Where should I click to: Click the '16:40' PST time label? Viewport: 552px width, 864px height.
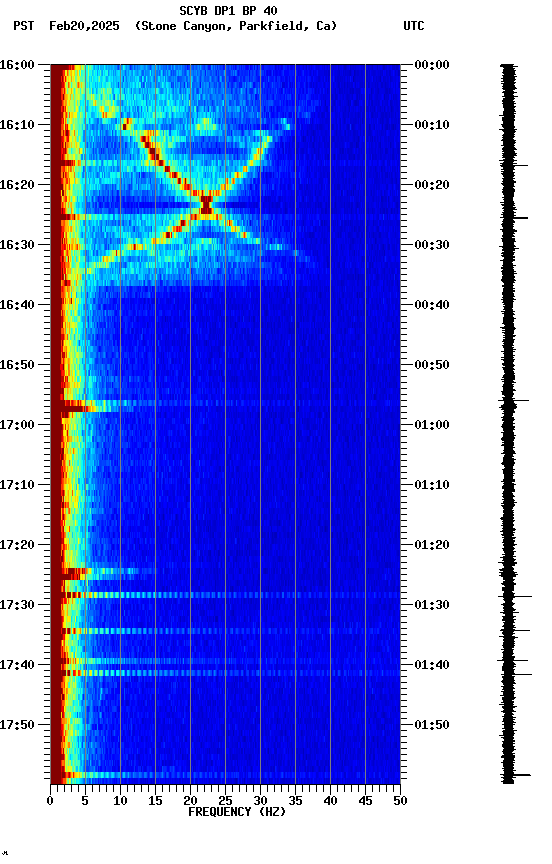(x=17, y=305)
